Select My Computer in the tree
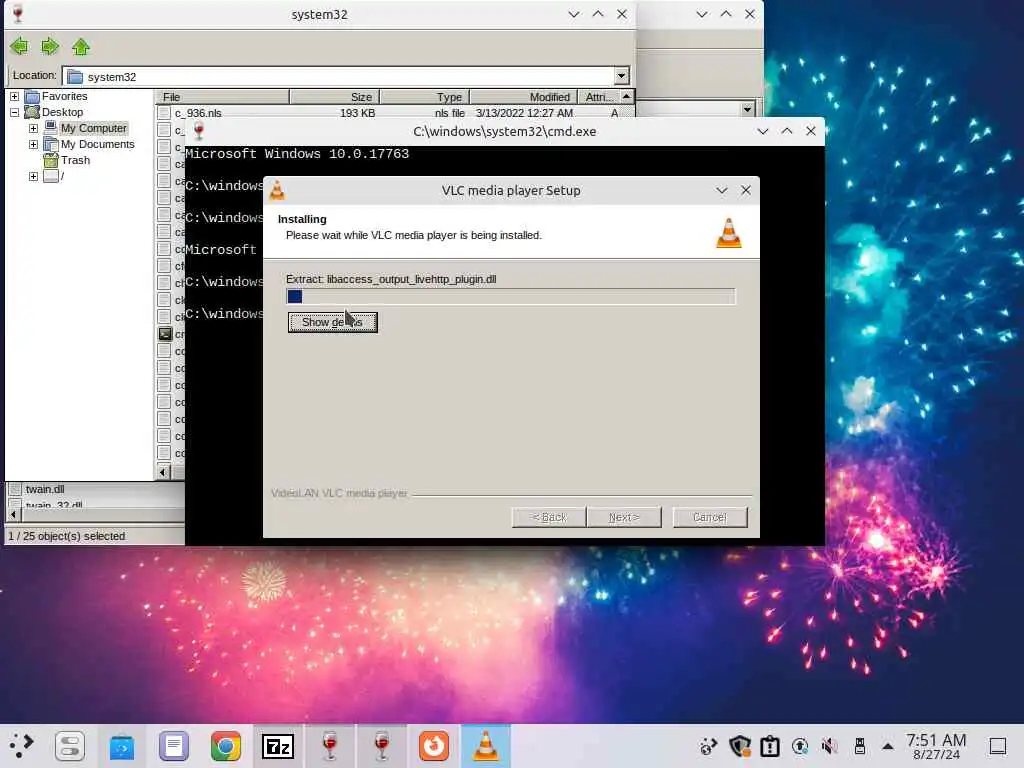 pos(93,128)
